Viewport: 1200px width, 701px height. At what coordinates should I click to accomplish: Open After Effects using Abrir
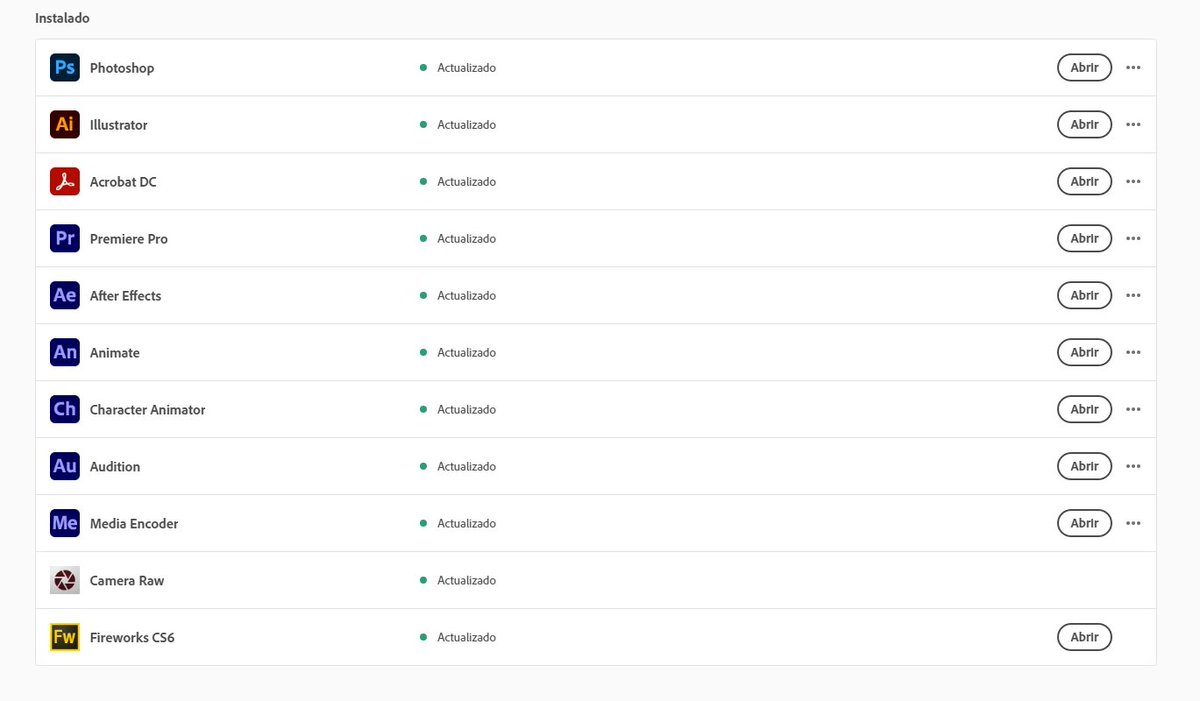click(x=1084, y=296)
